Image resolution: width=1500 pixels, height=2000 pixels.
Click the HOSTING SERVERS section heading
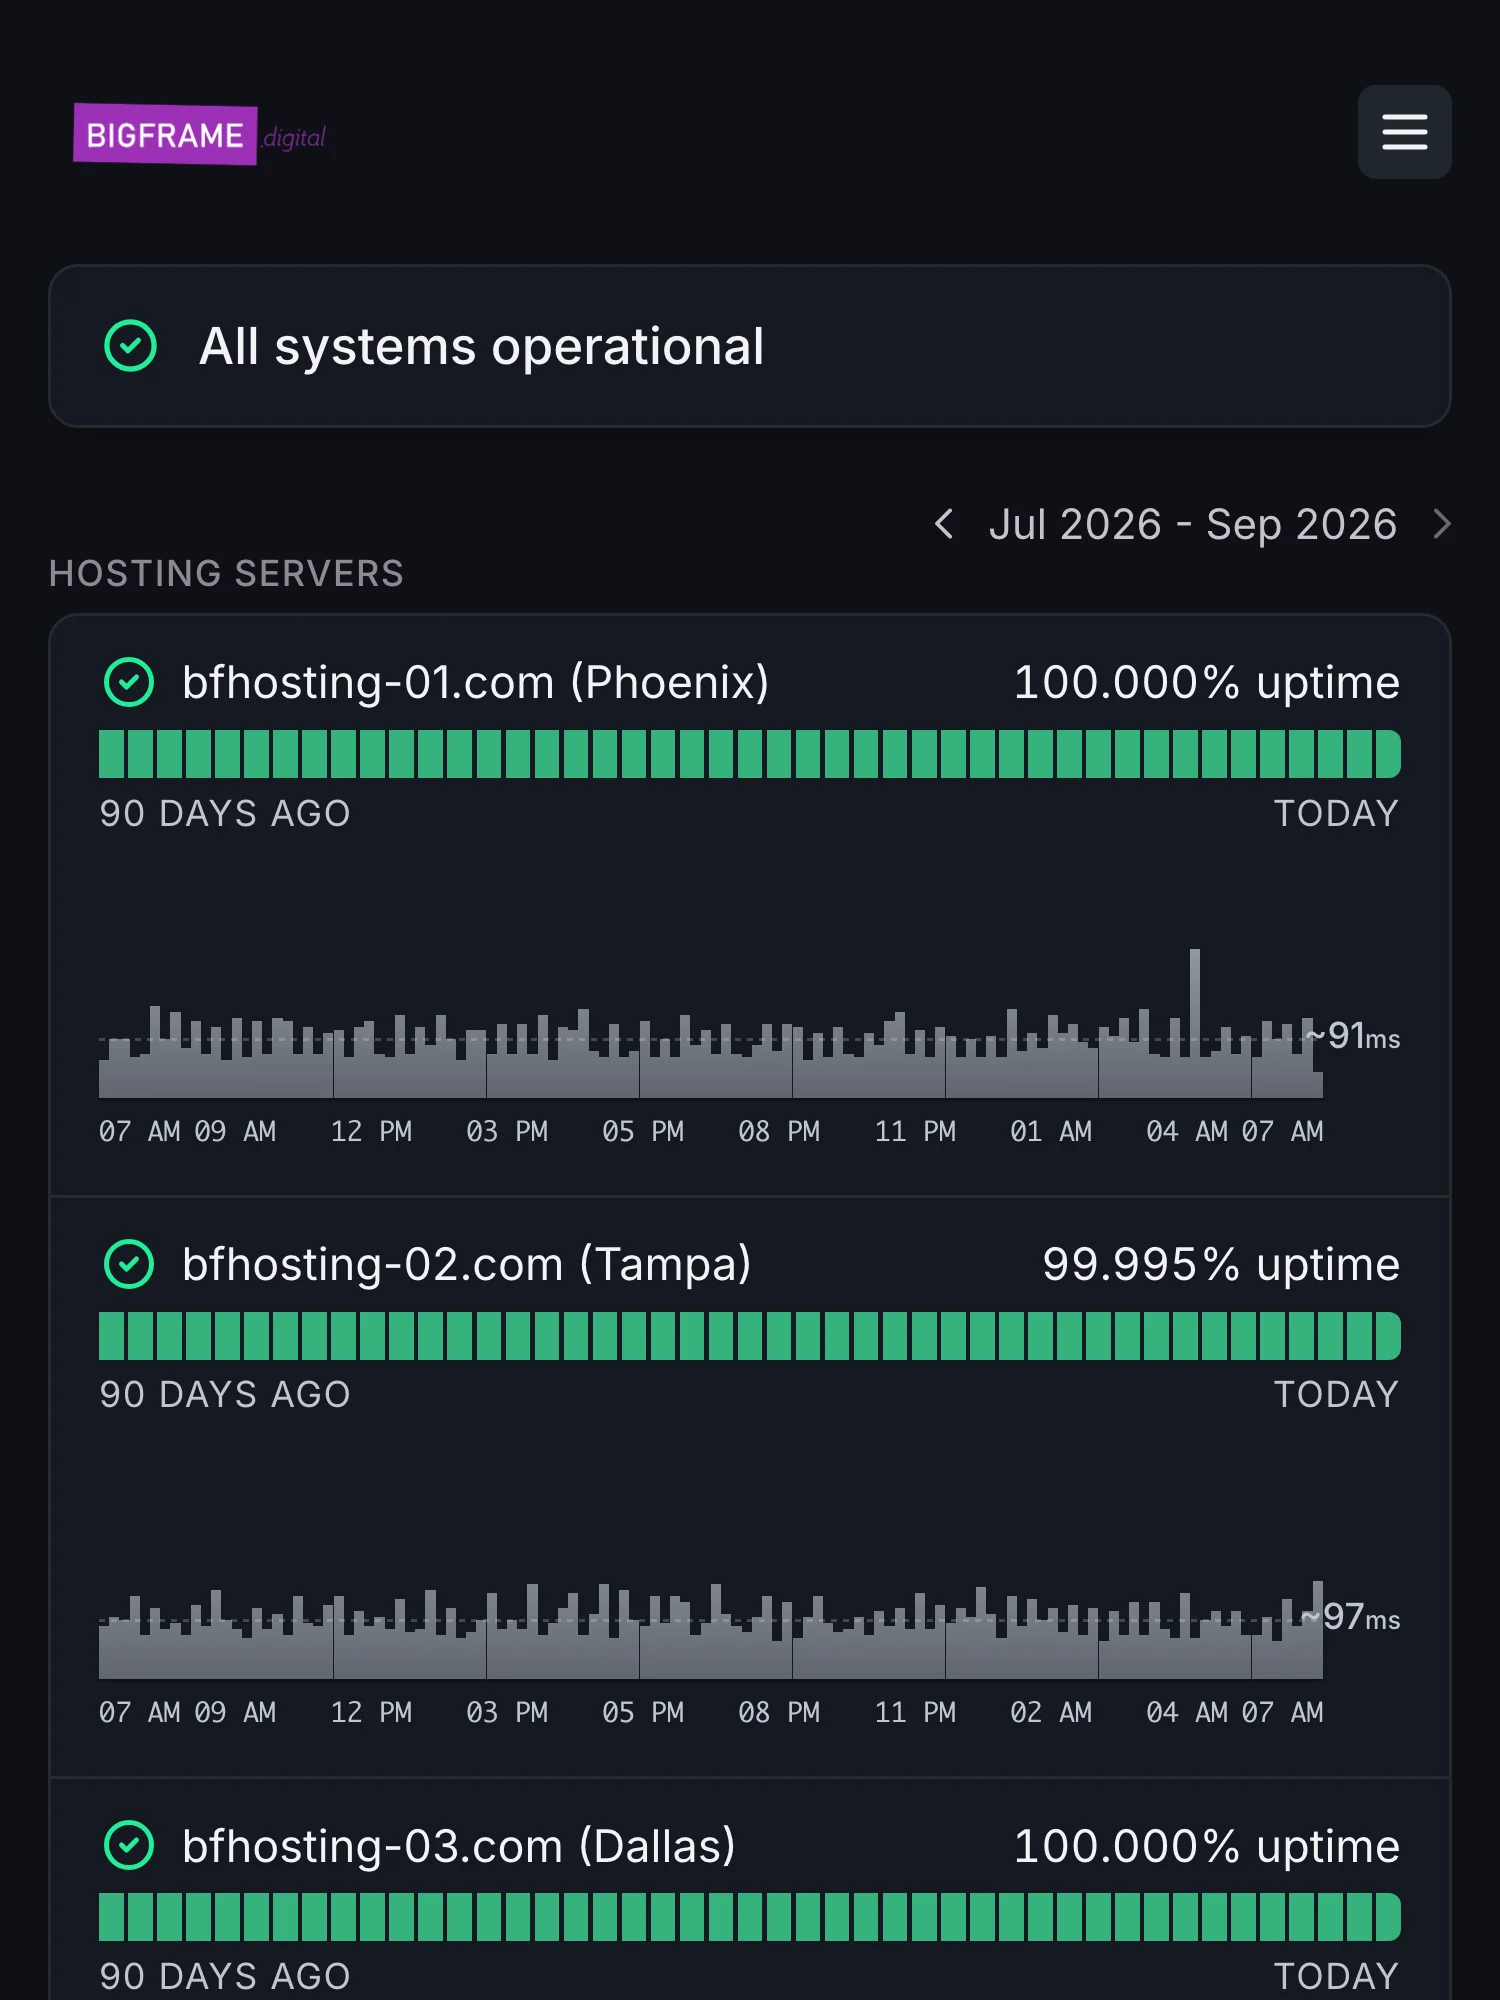226,573
